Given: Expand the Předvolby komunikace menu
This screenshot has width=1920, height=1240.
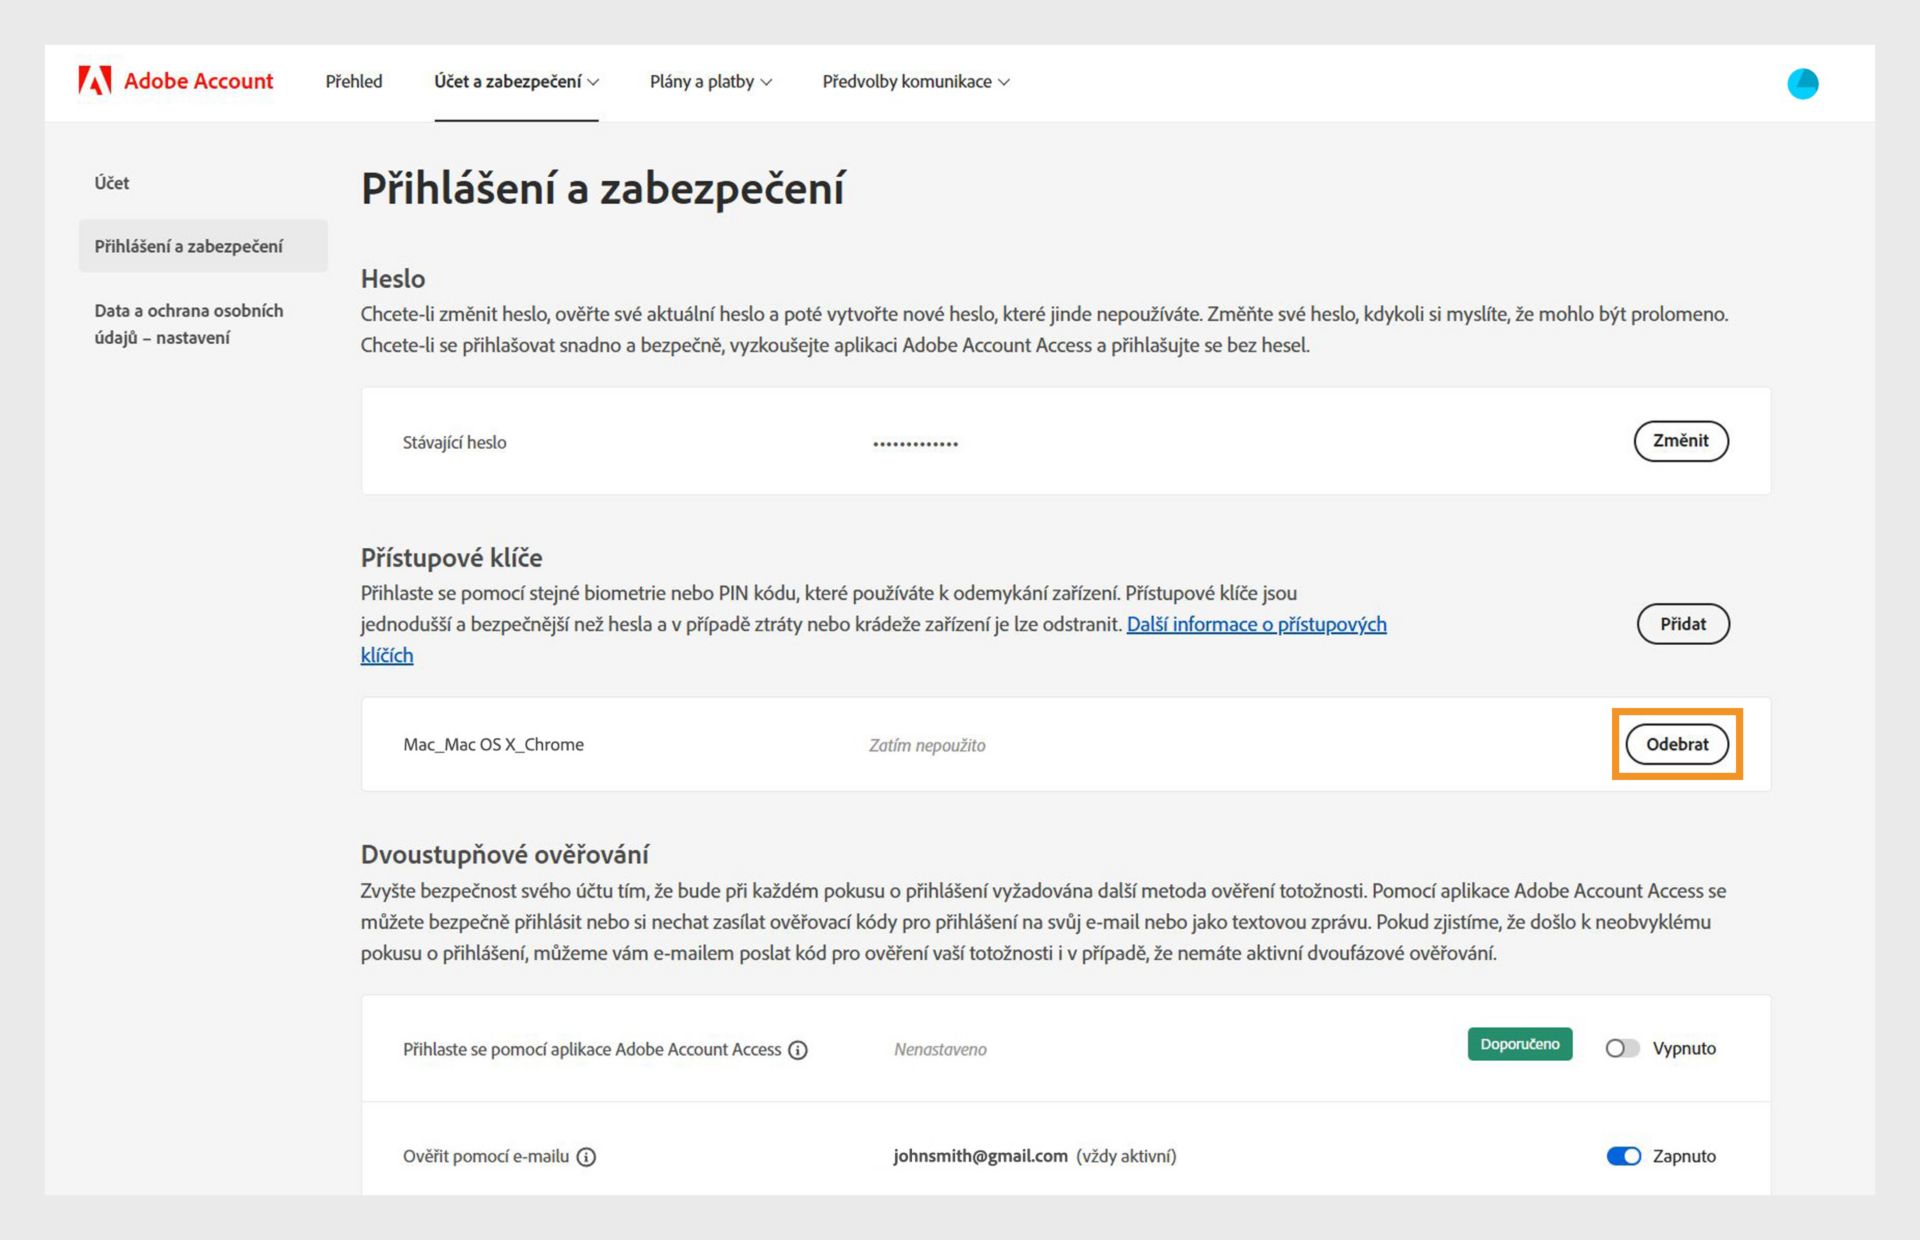Looking at the screenshot, I should [915, 82].
